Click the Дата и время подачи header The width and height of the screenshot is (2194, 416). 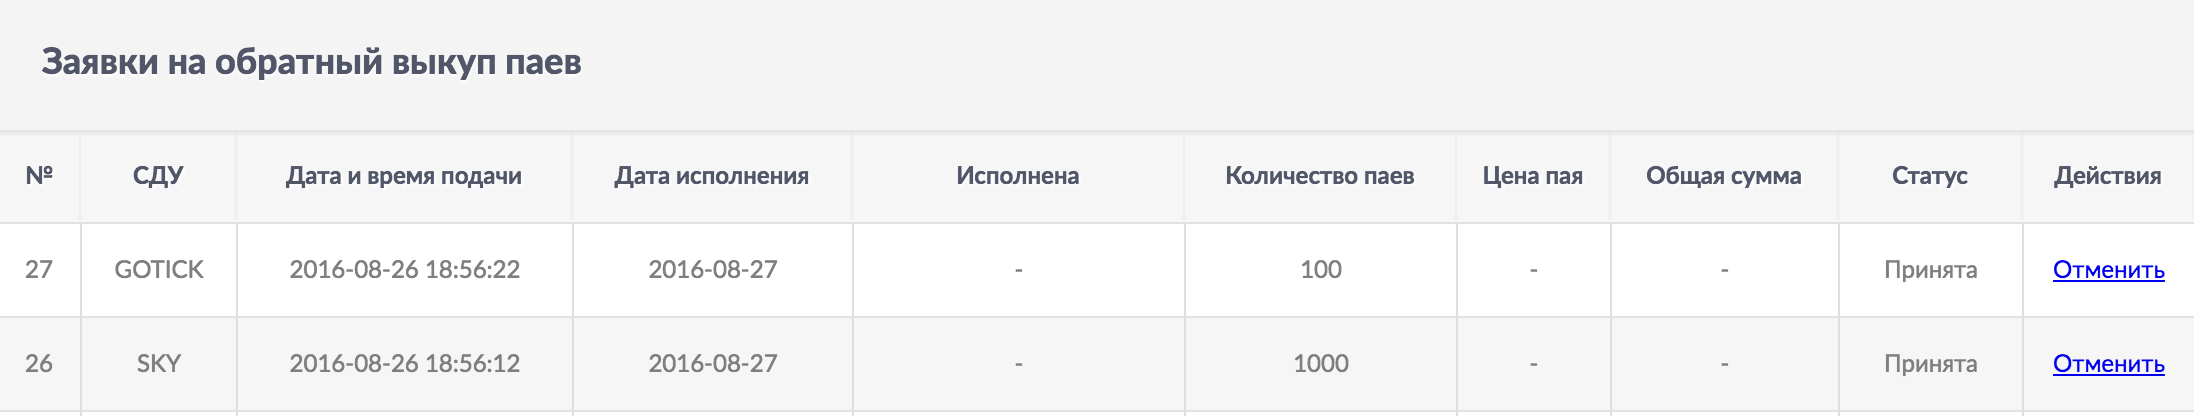tap(404, 176)
